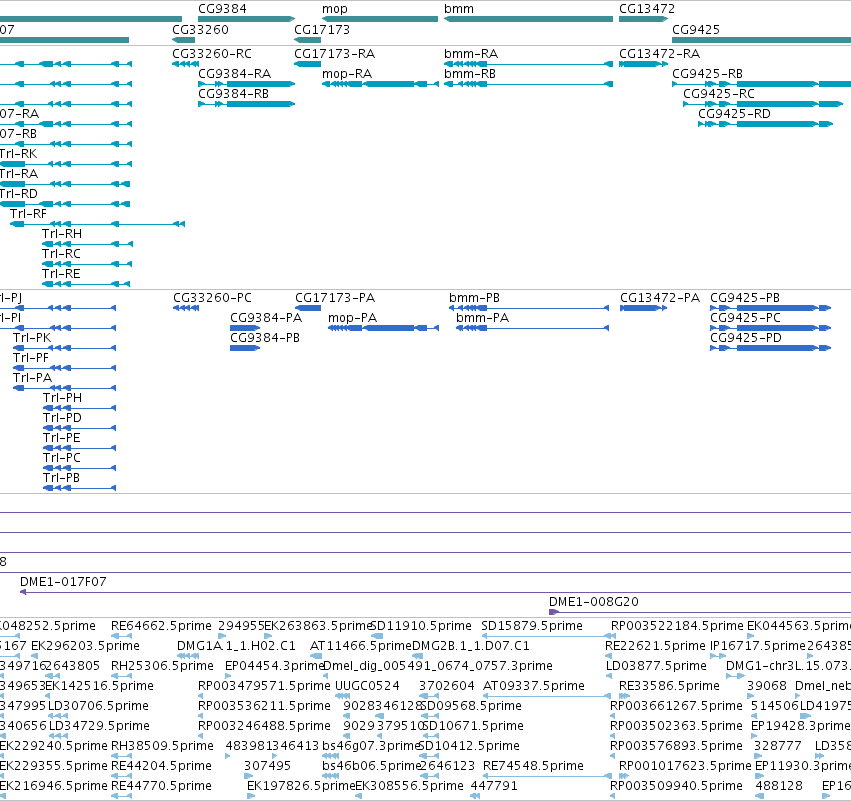Click the Trl-PF protein label
The image size is (851, 801).
coord(31,358)
